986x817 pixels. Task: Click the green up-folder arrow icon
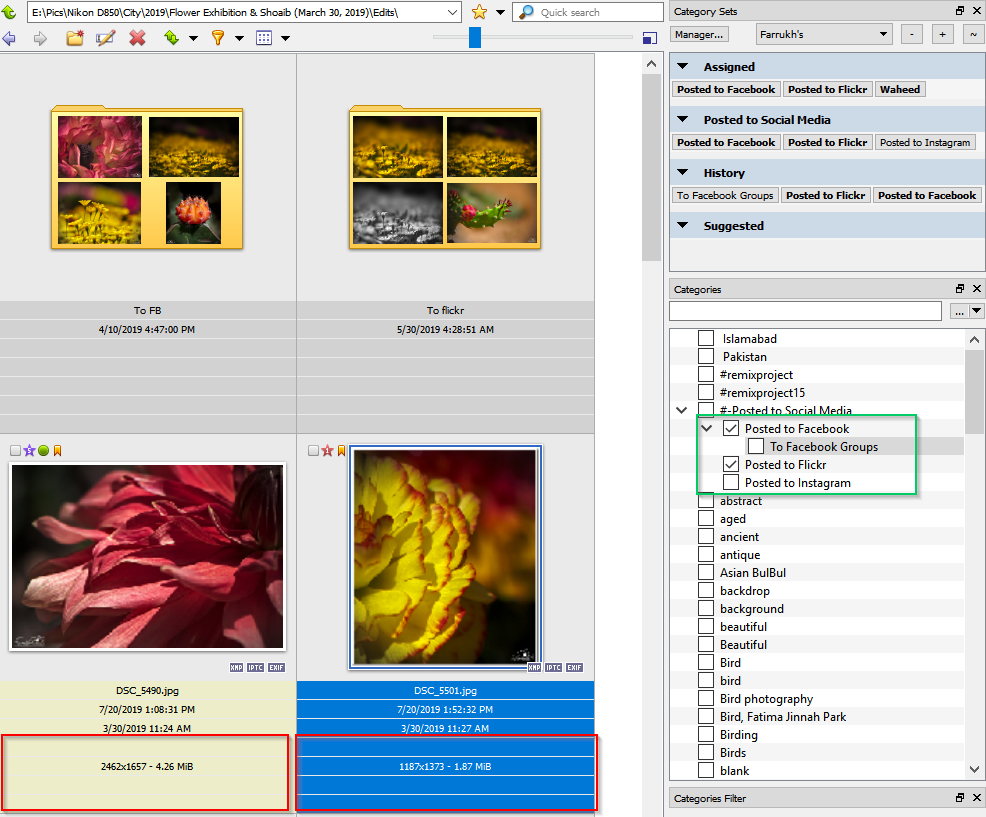click(9, 12)
